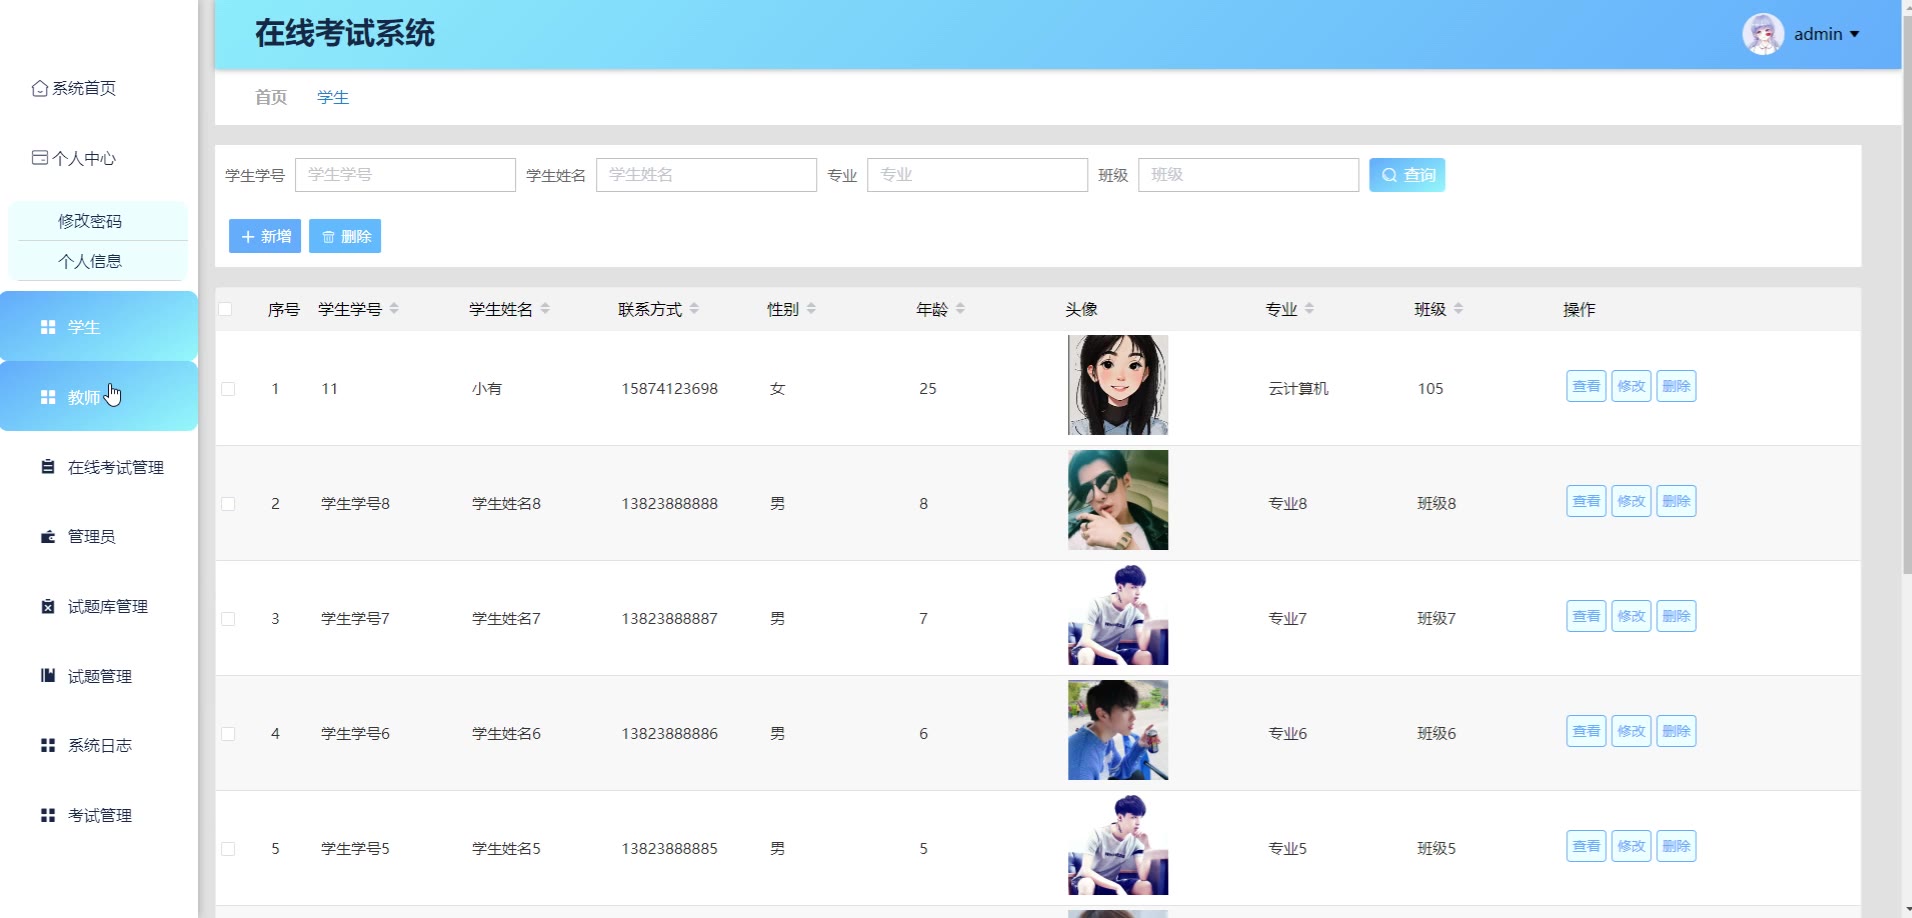Select 管理员 briefcase icon in sidebar
The height and width of the screenshot is (918, 1912).
pos(48,537)
